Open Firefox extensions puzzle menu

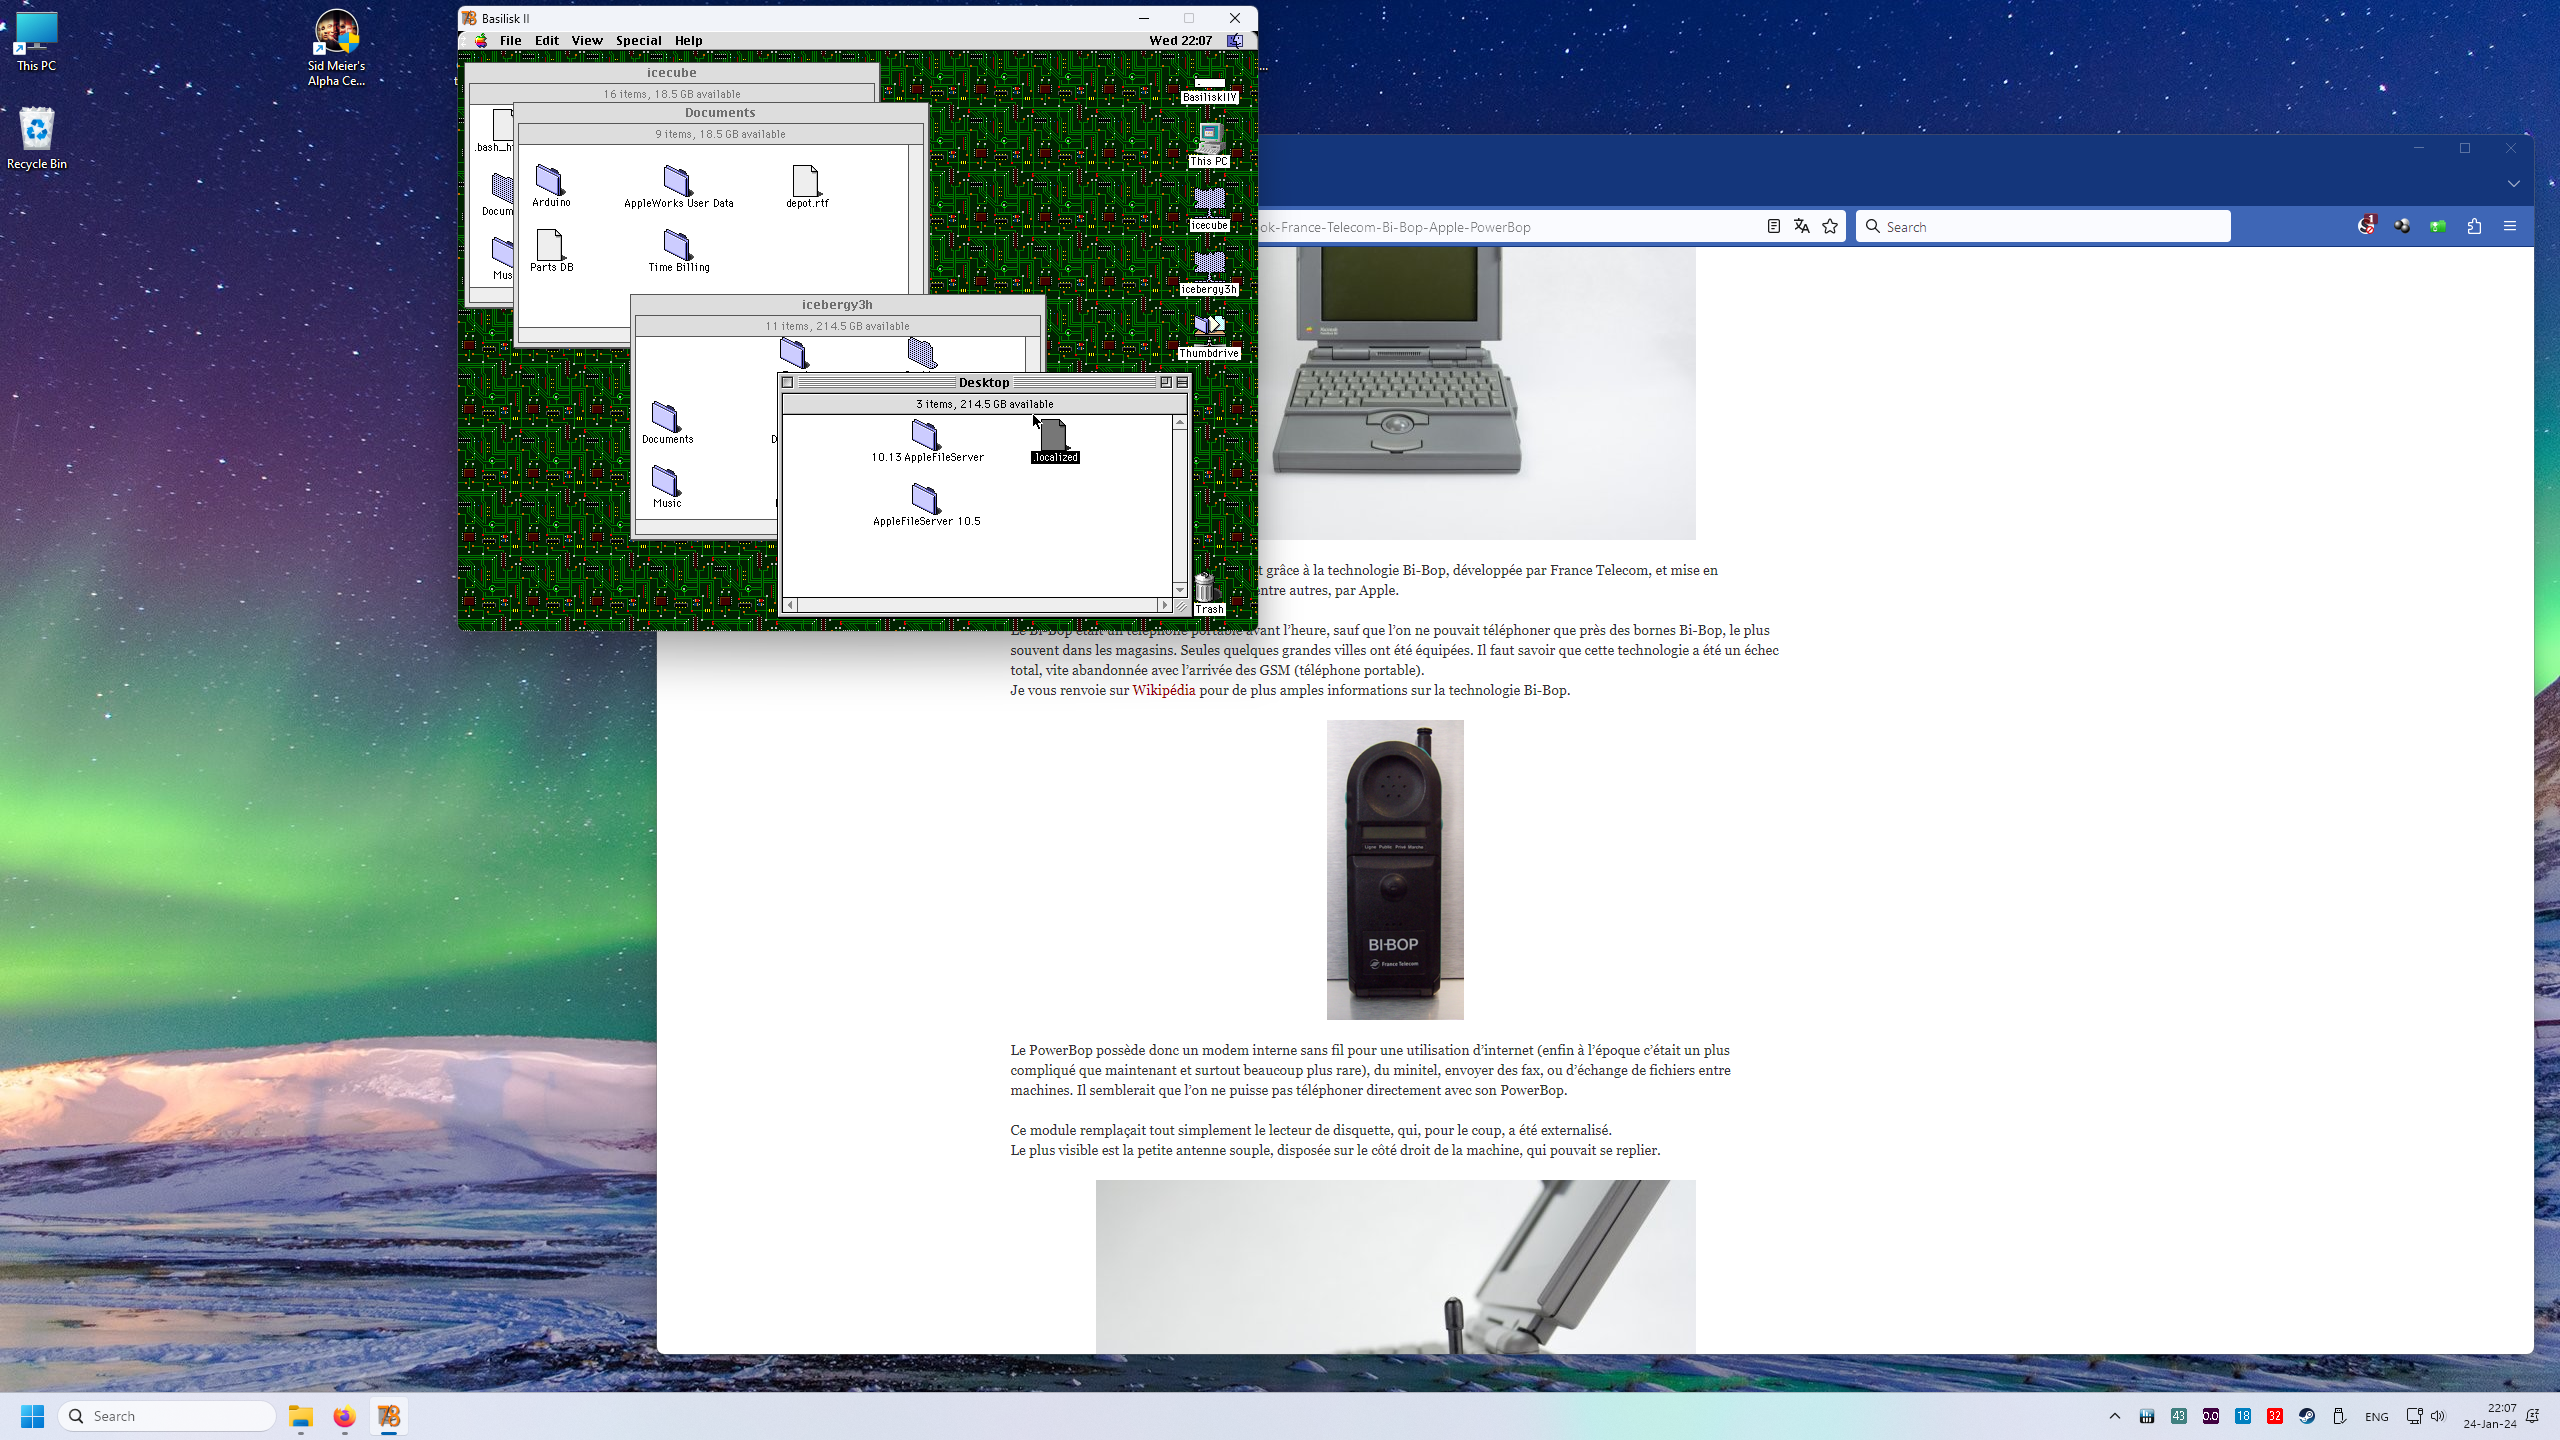(2474, 227)
